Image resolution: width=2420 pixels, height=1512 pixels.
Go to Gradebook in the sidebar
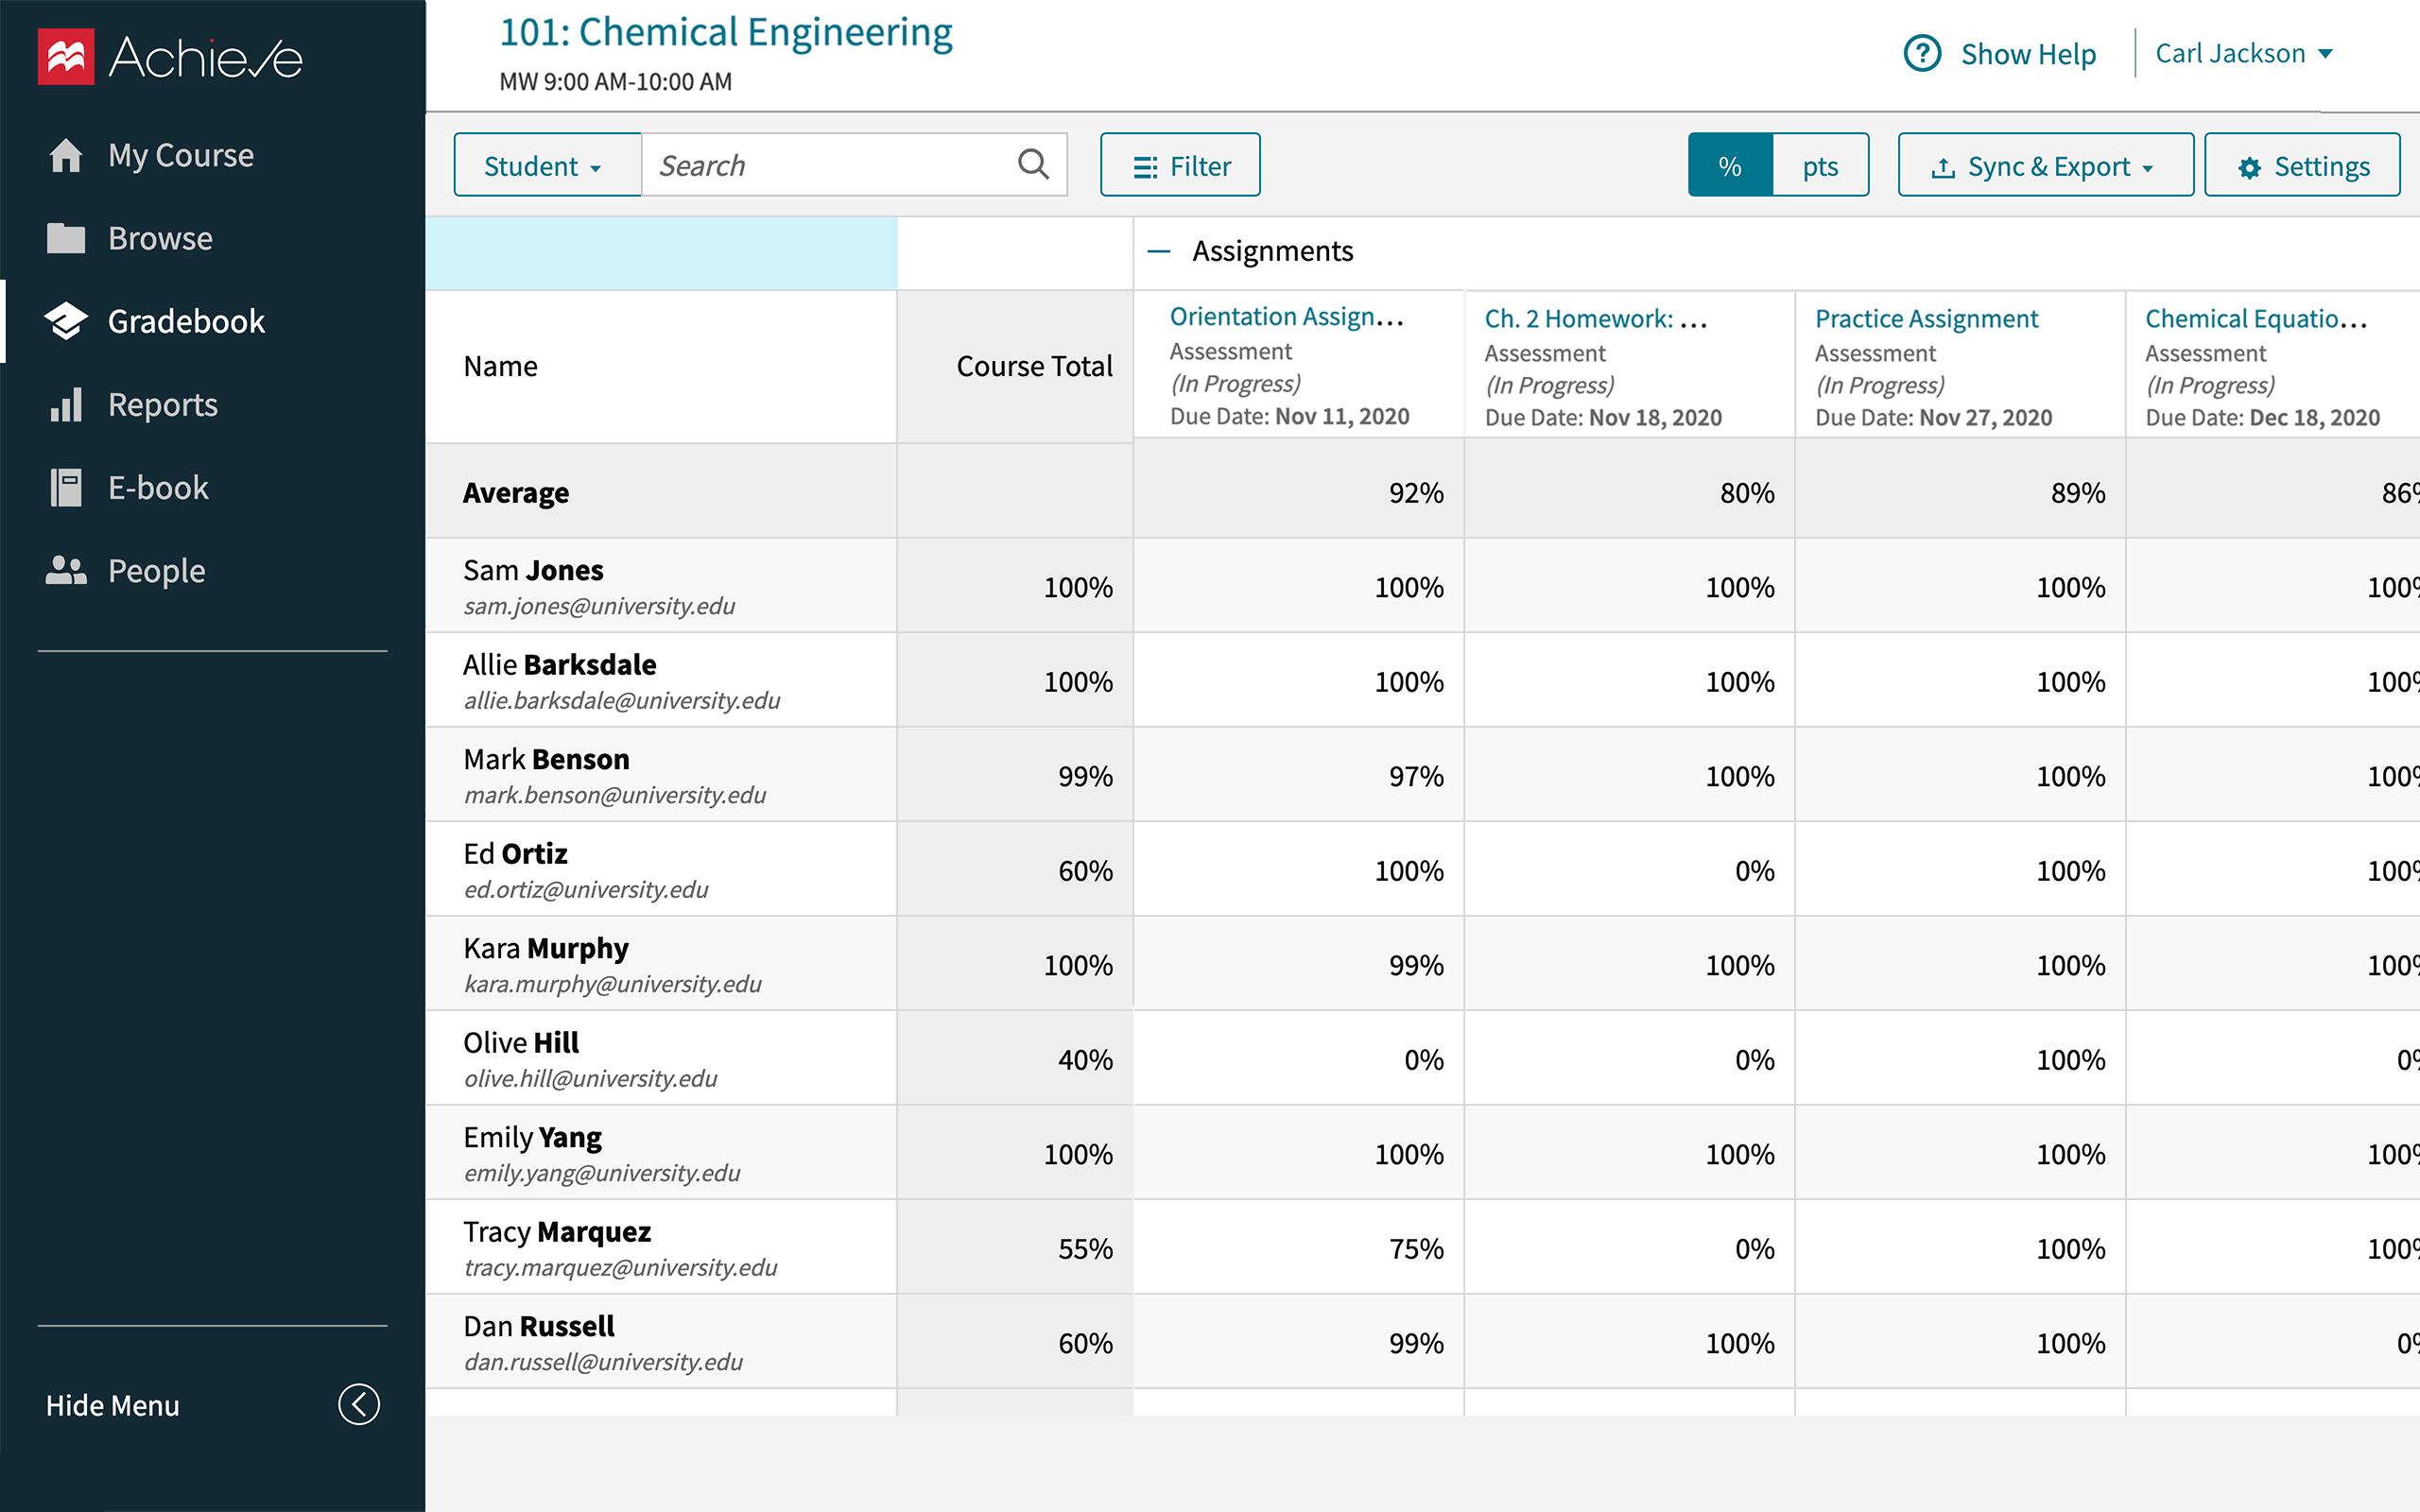pyautogui.click(x=186, y=322)
